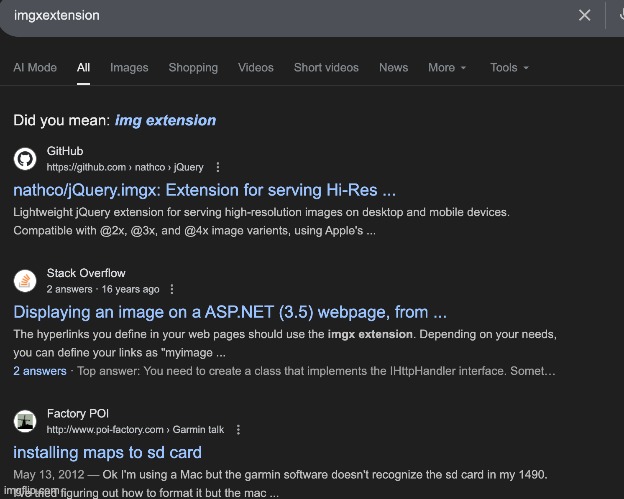The height and width of the screenshot is (499, 624).
Task: Open the nathco/jQuery.imgx result link
Action: tap(205, 190)
